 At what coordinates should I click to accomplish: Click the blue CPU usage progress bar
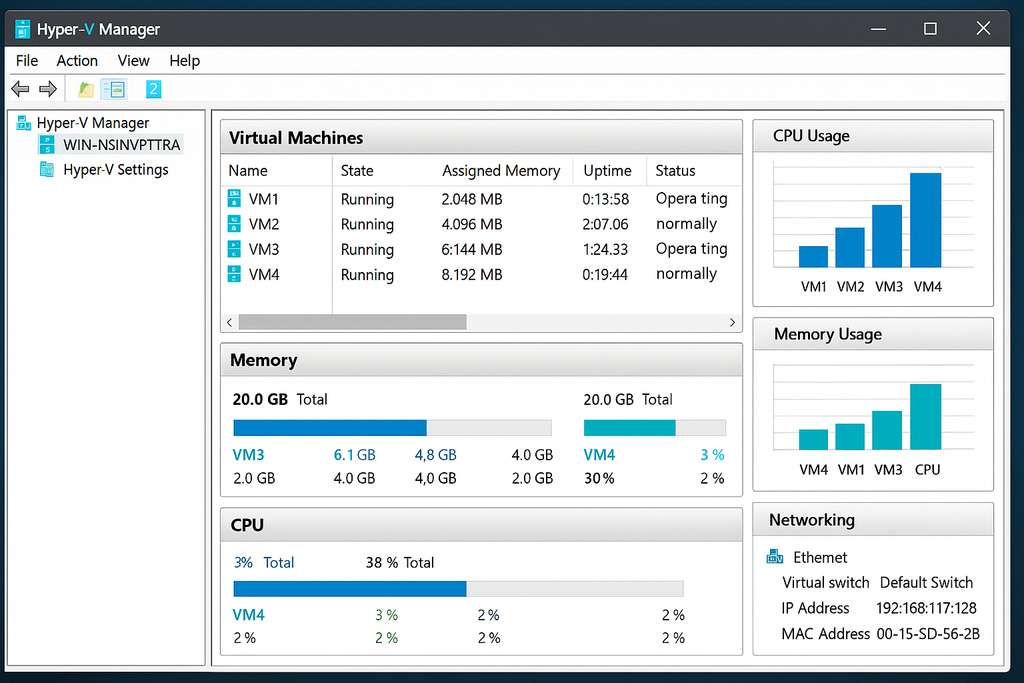coord(349,589)
